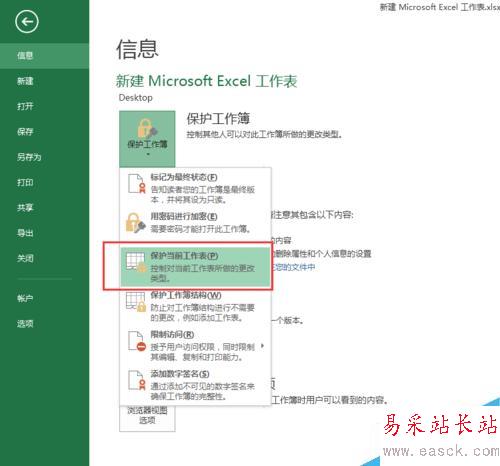The image size is (500, 466).
Task: Click the 浏览器视图选项 button
Action: [x=147, y=418]
